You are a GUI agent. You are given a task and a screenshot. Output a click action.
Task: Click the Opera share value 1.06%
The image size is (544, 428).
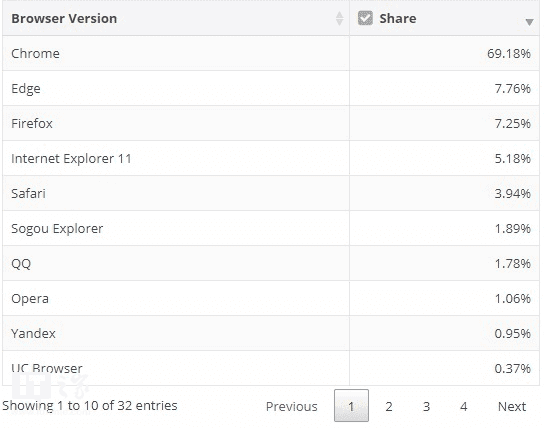(512, 298)
